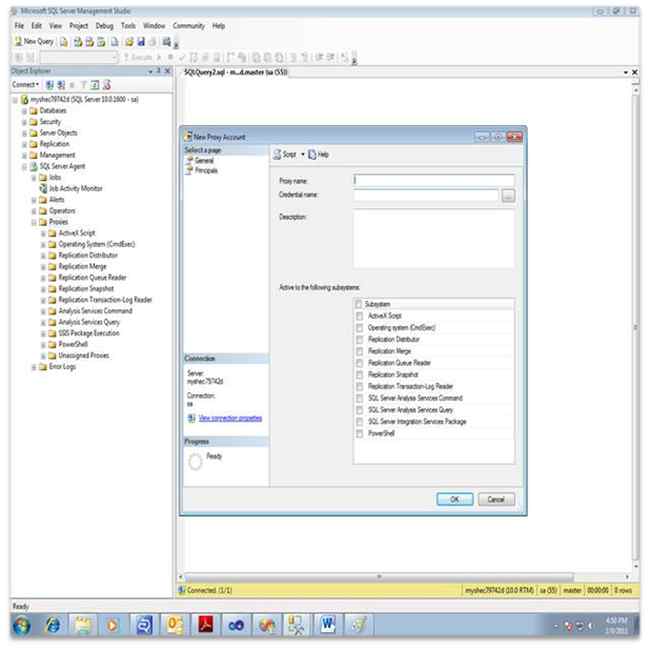Screen dimensions: 650x650
Task: Open the Edit menu
Action: pos(36,26)
